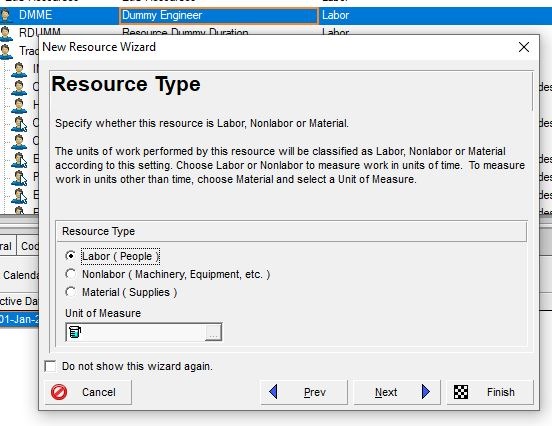Click the RDUMM resource person icon
This screenshot has width=552, height=426.
pyautogui.click(x=6, y=33)
